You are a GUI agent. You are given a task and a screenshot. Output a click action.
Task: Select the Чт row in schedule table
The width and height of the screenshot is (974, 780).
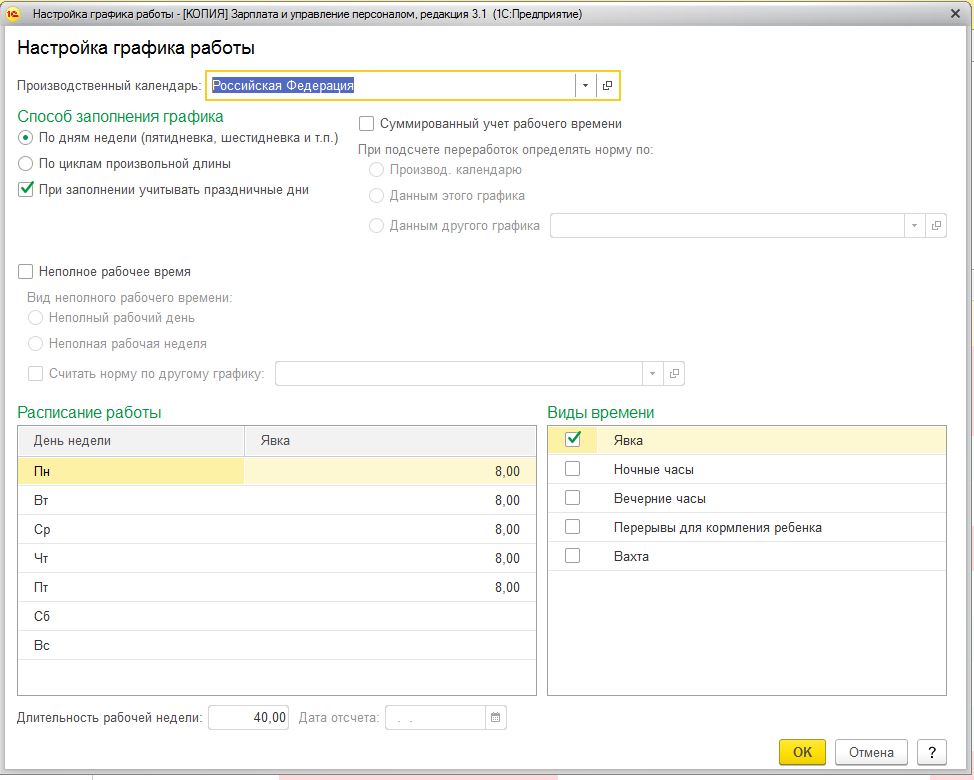[277, 558]
